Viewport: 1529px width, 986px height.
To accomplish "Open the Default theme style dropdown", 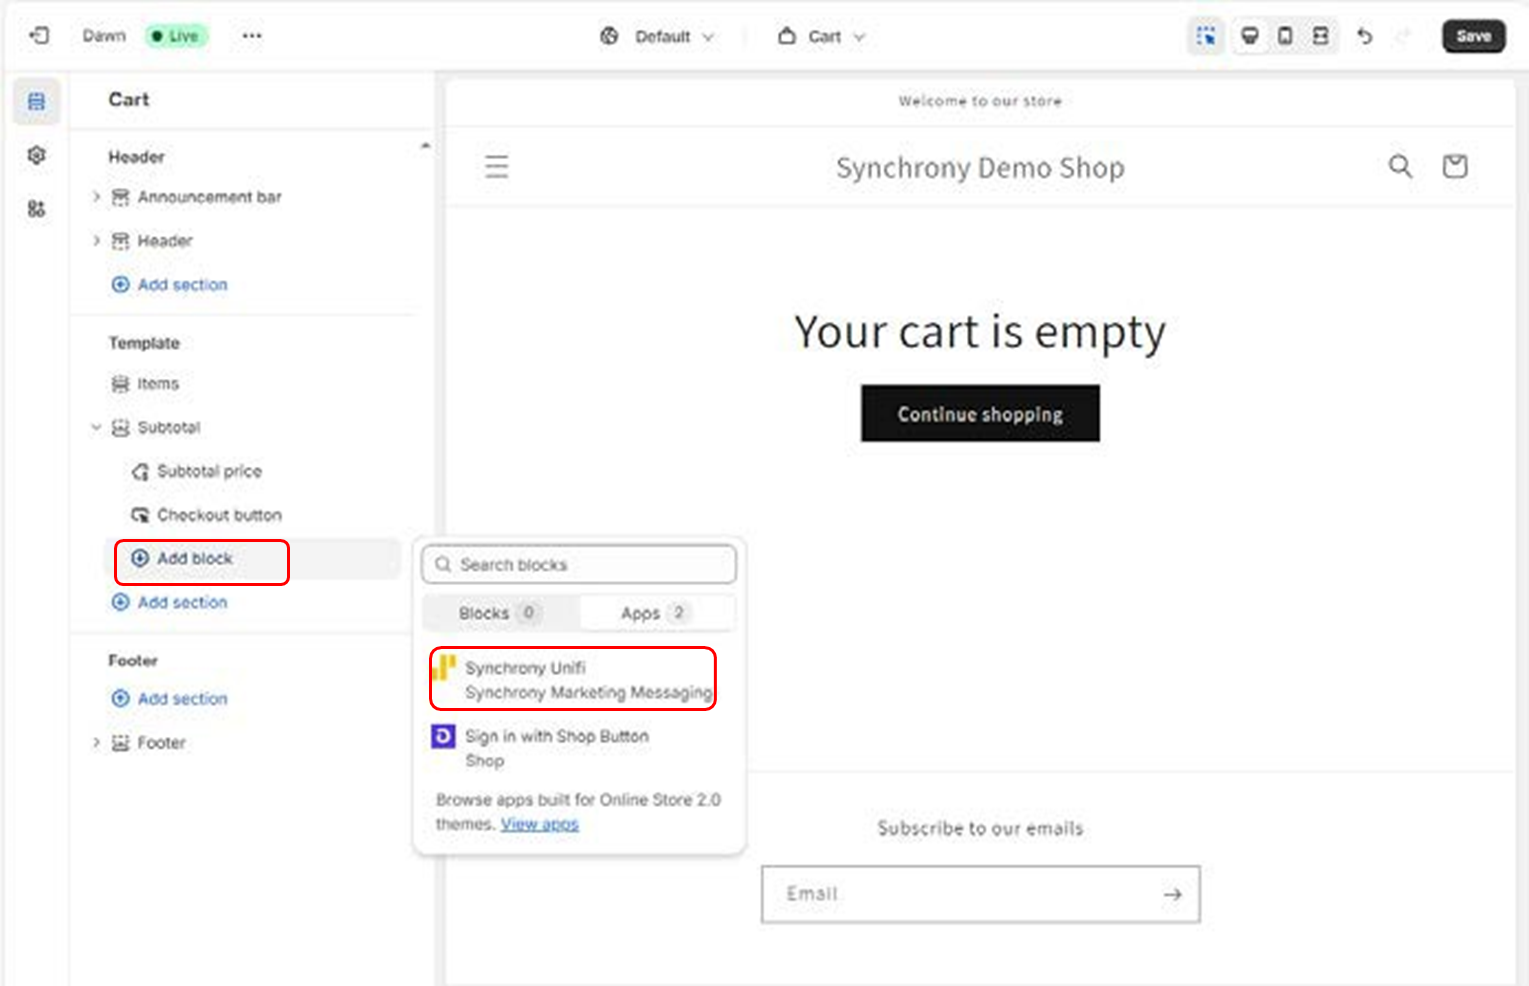I will tap(658, 37).
